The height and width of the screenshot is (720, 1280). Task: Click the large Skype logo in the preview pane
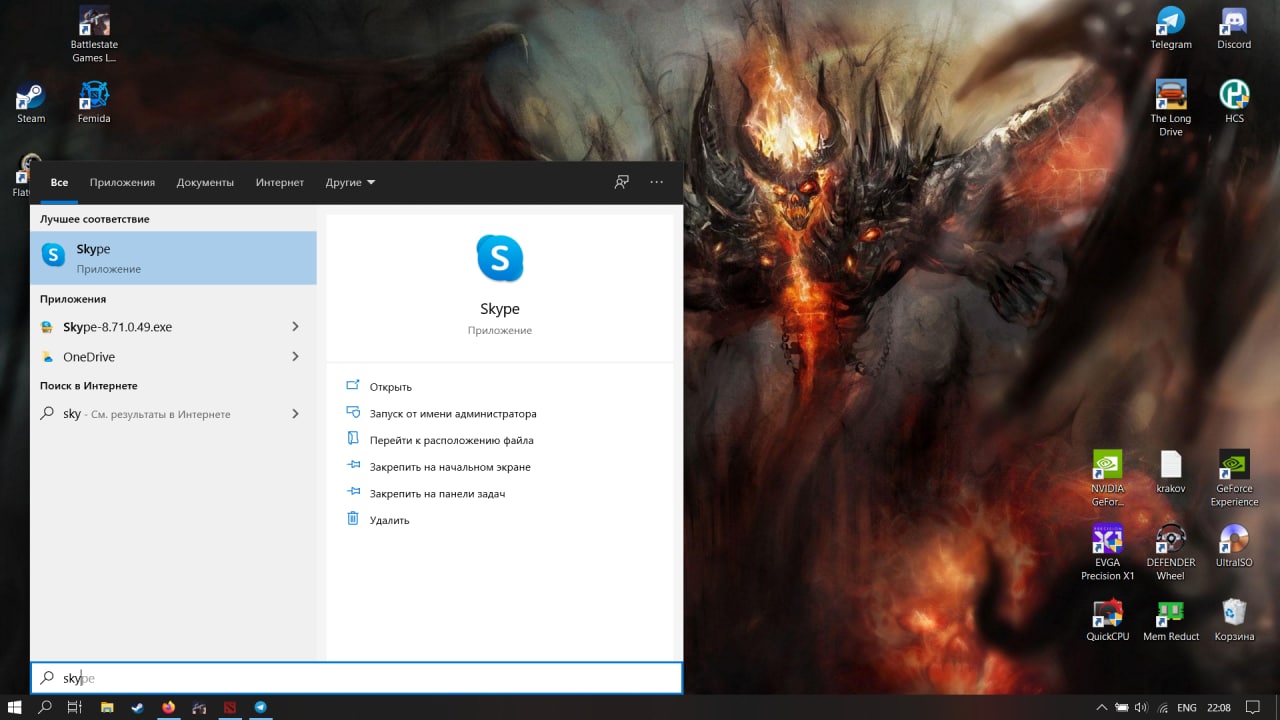(499, 258)
